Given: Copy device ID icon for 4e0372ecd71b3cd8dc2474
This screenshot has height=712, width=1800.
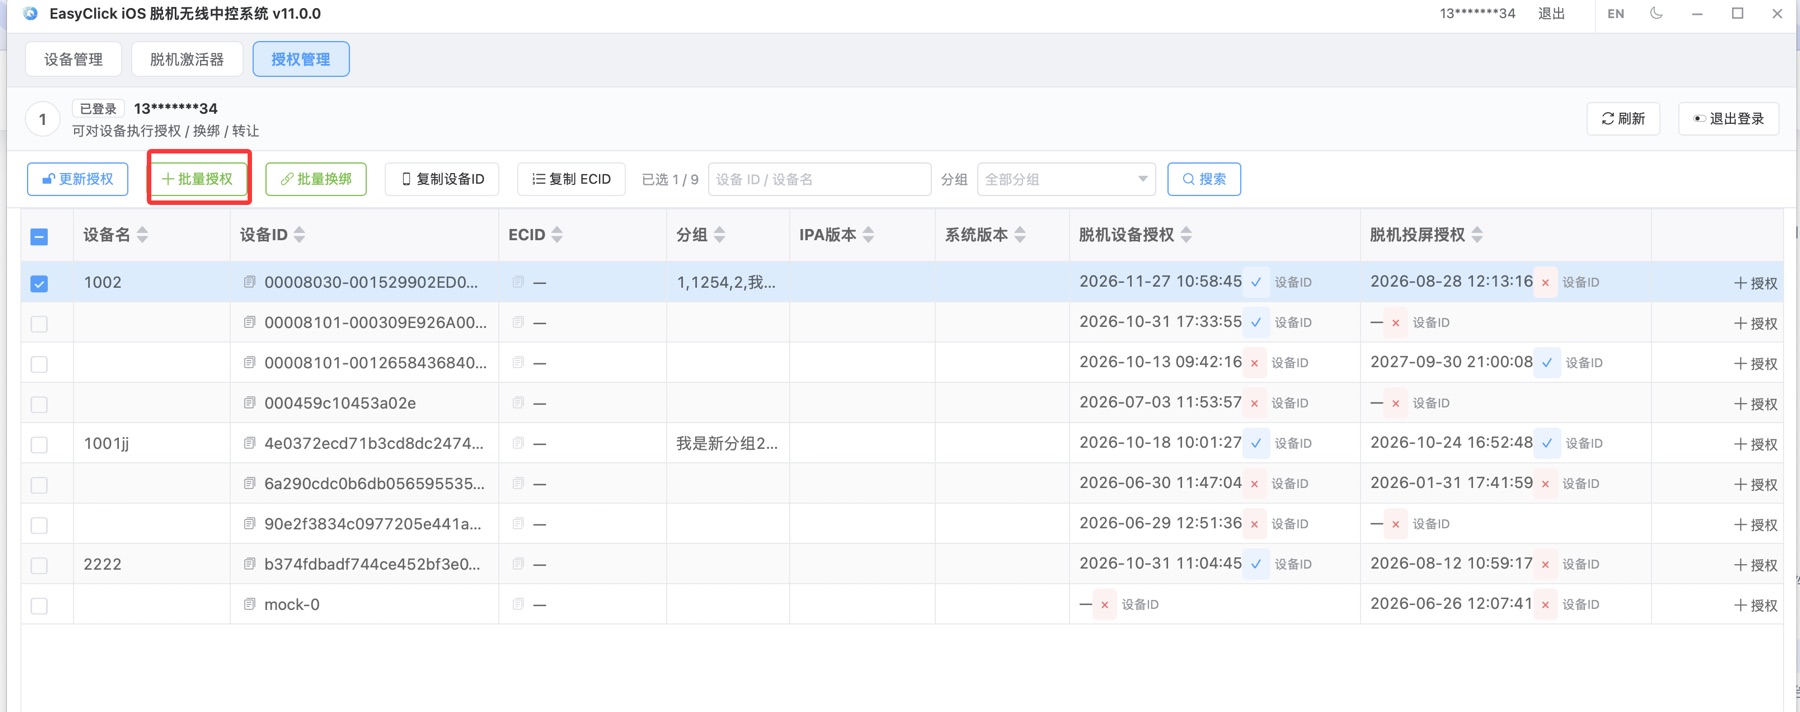Looking at the screenshot, I should [x=250, y=442].
